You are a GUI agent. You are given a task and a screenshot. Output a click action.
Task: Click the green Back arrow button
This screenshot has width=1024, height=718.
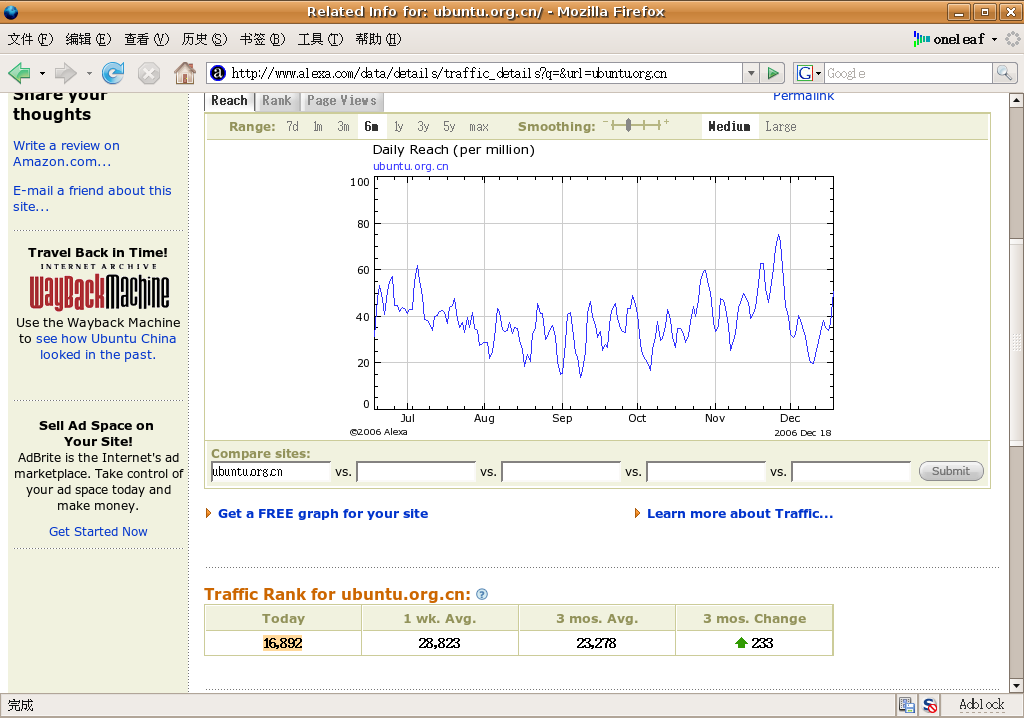click(20, 73)
